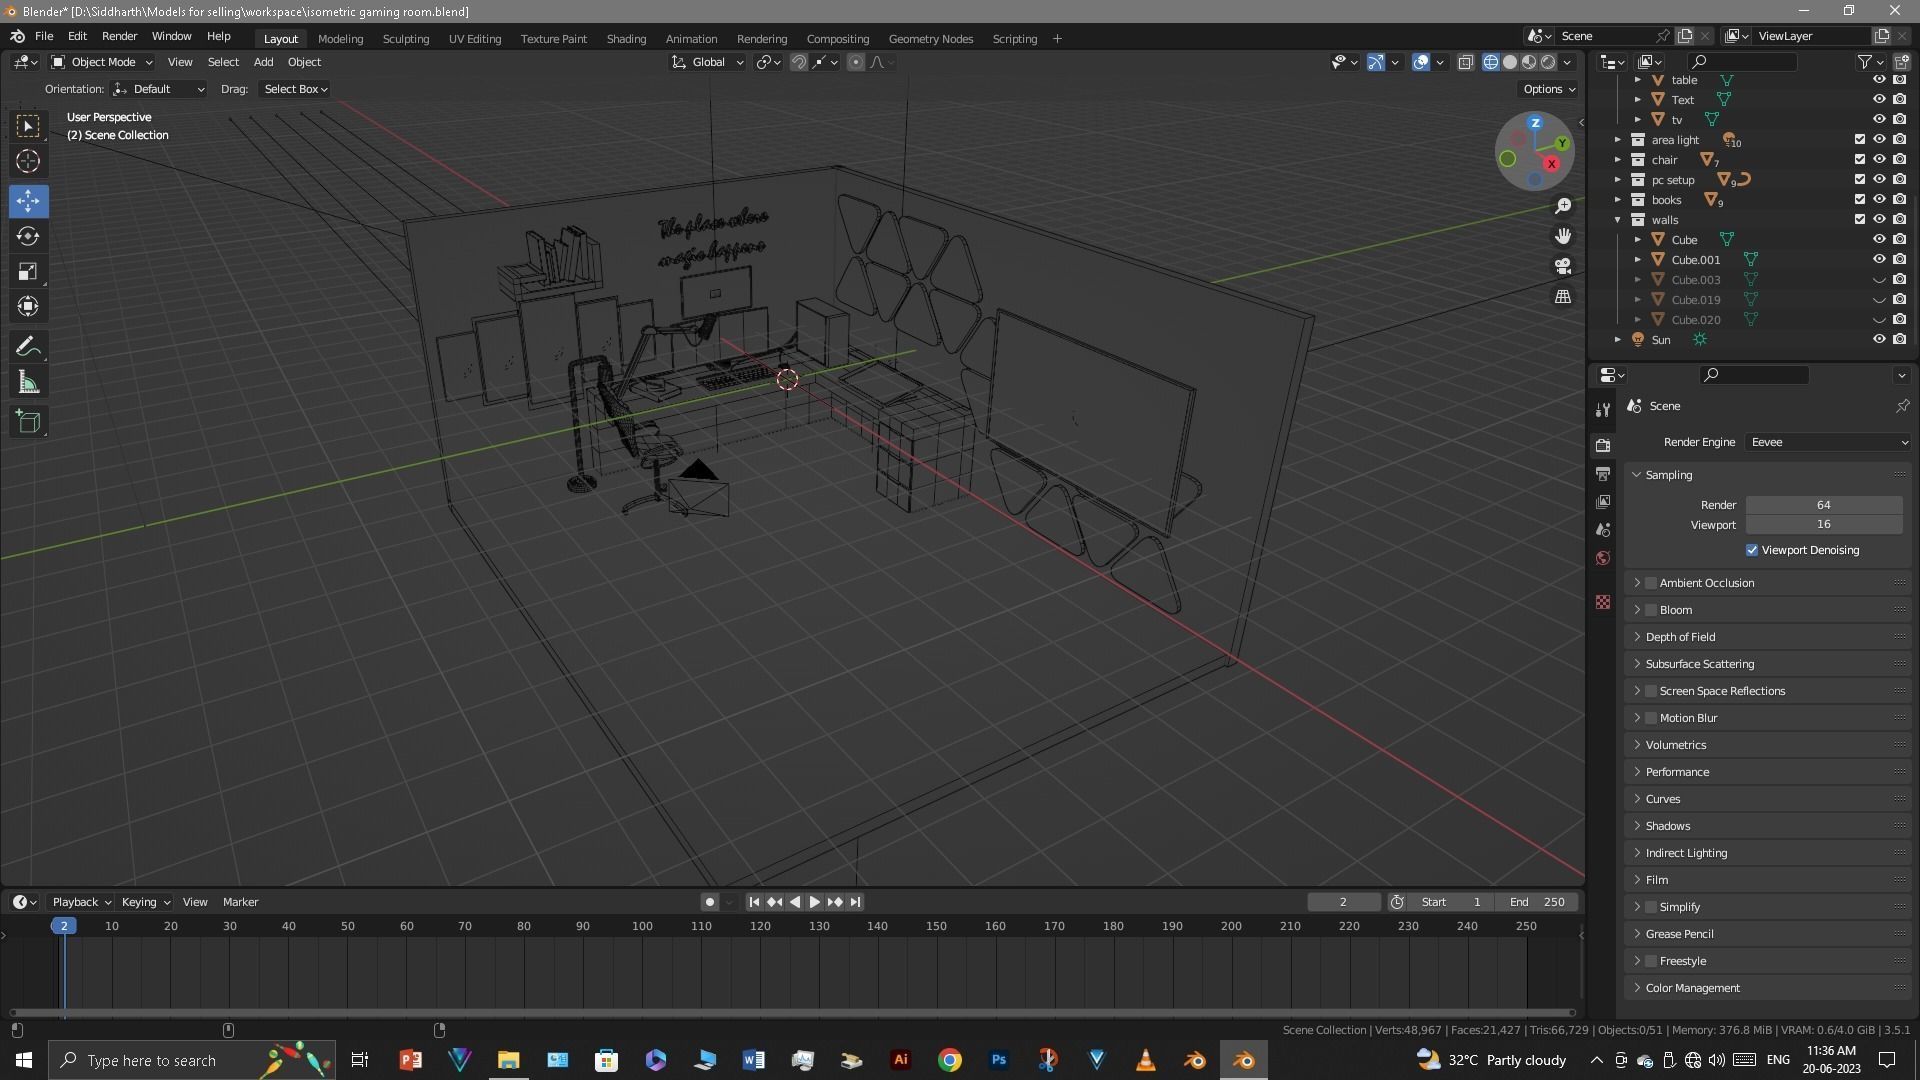Image resolution: width=1920 pixels, height=1080 pixels.
Task: Click the Viewport samples value field
Action: pyautogui.click(x=1824, y=524)
